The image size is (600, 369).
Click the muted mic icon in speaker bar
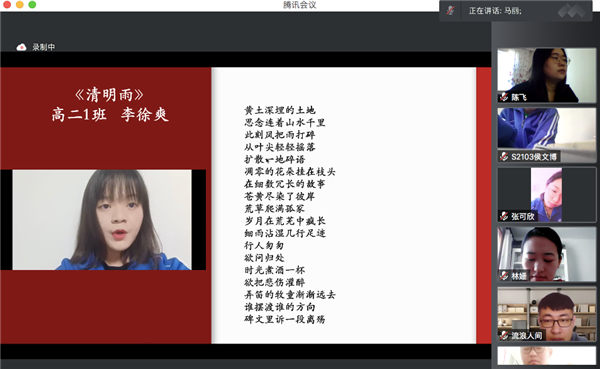(451, 10)
